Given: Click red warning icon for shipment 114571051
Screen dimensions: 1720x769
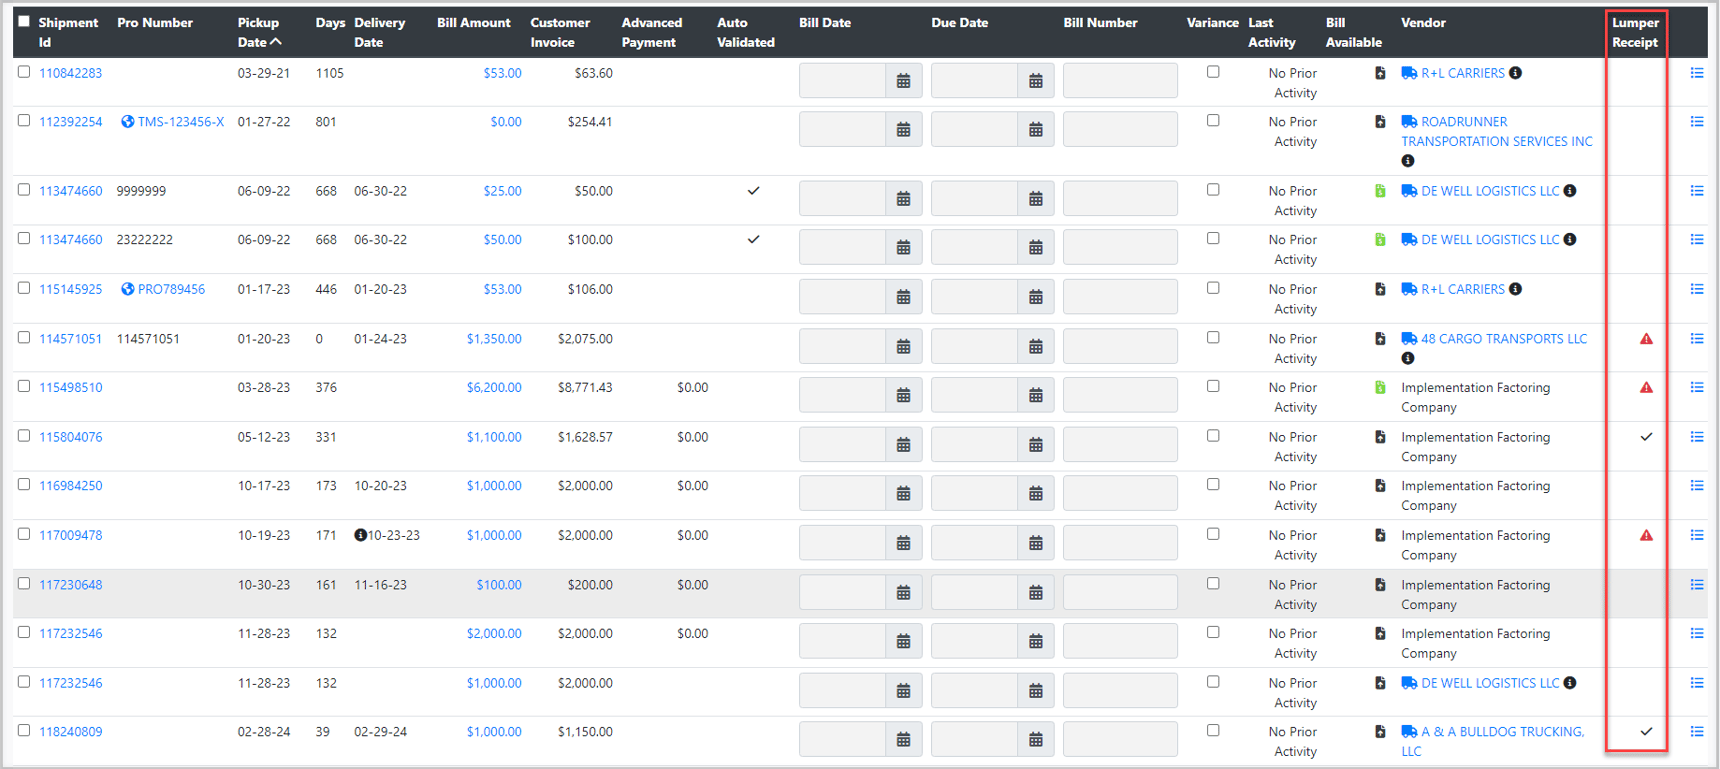Looking at the screenshot, I should coord(1646,339).
